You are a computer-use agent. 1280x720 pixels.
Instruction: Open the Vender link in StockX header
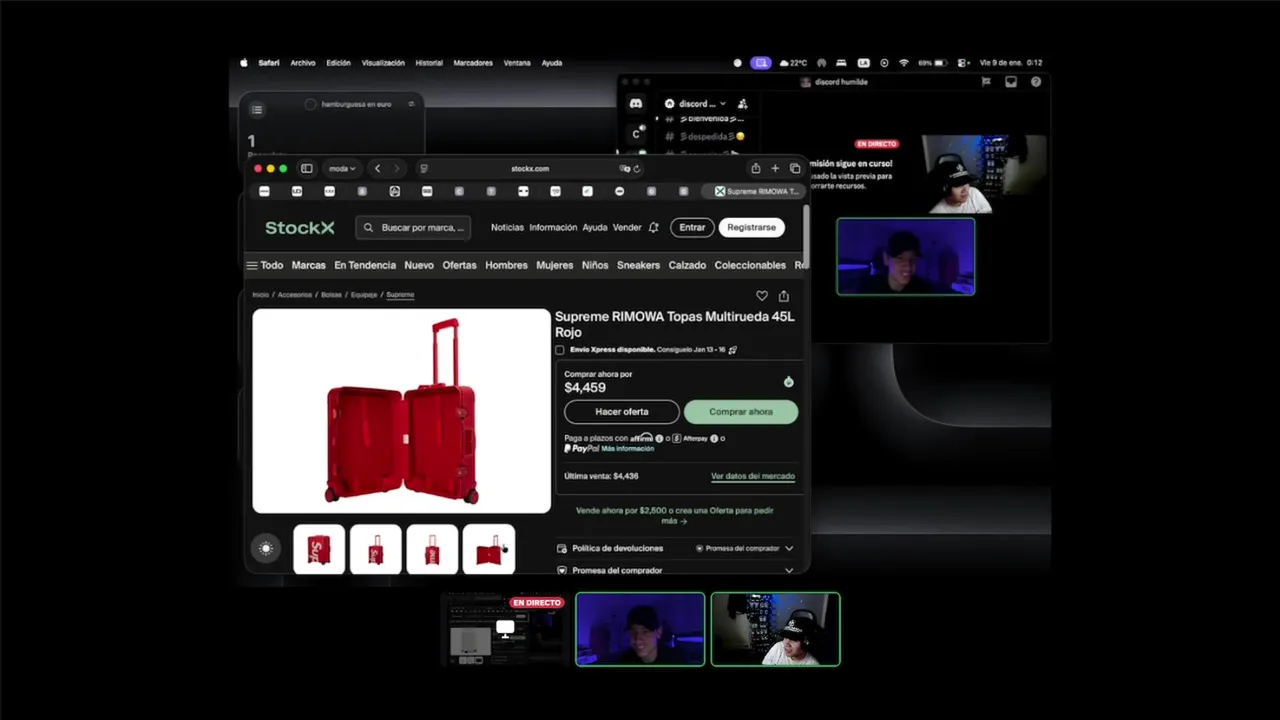[x=627, y=228]
